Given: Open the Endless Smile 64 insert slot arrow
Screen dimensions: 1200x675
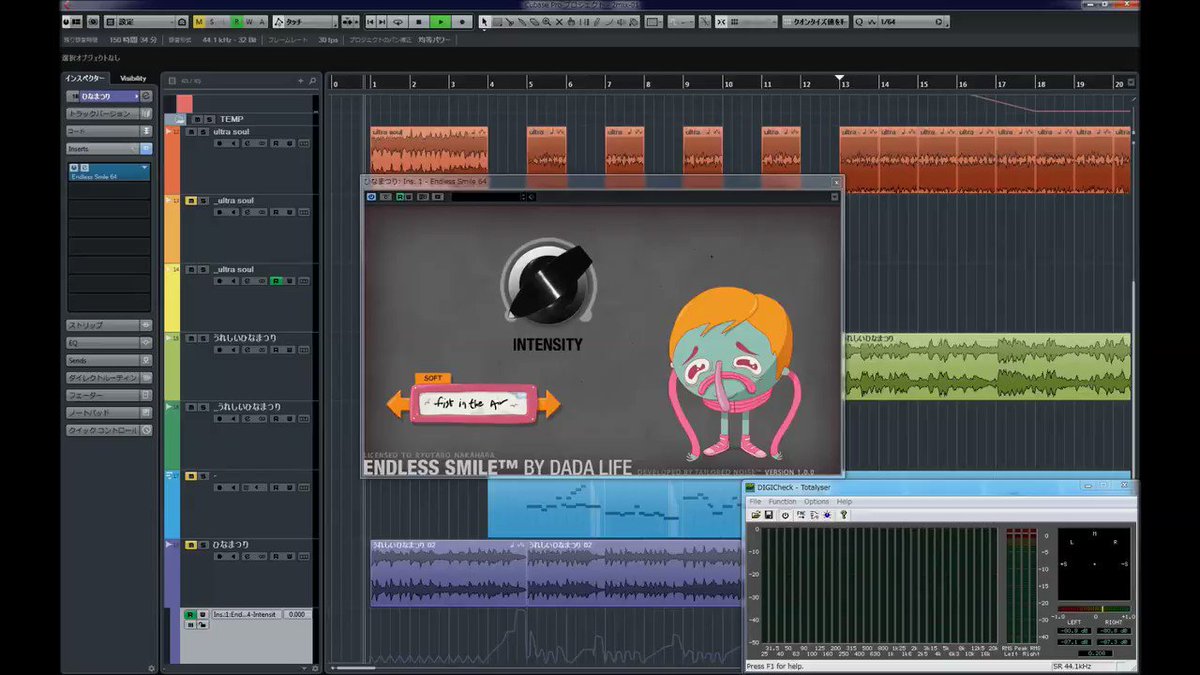Looking at the screenshot, I should coord(145,169).
